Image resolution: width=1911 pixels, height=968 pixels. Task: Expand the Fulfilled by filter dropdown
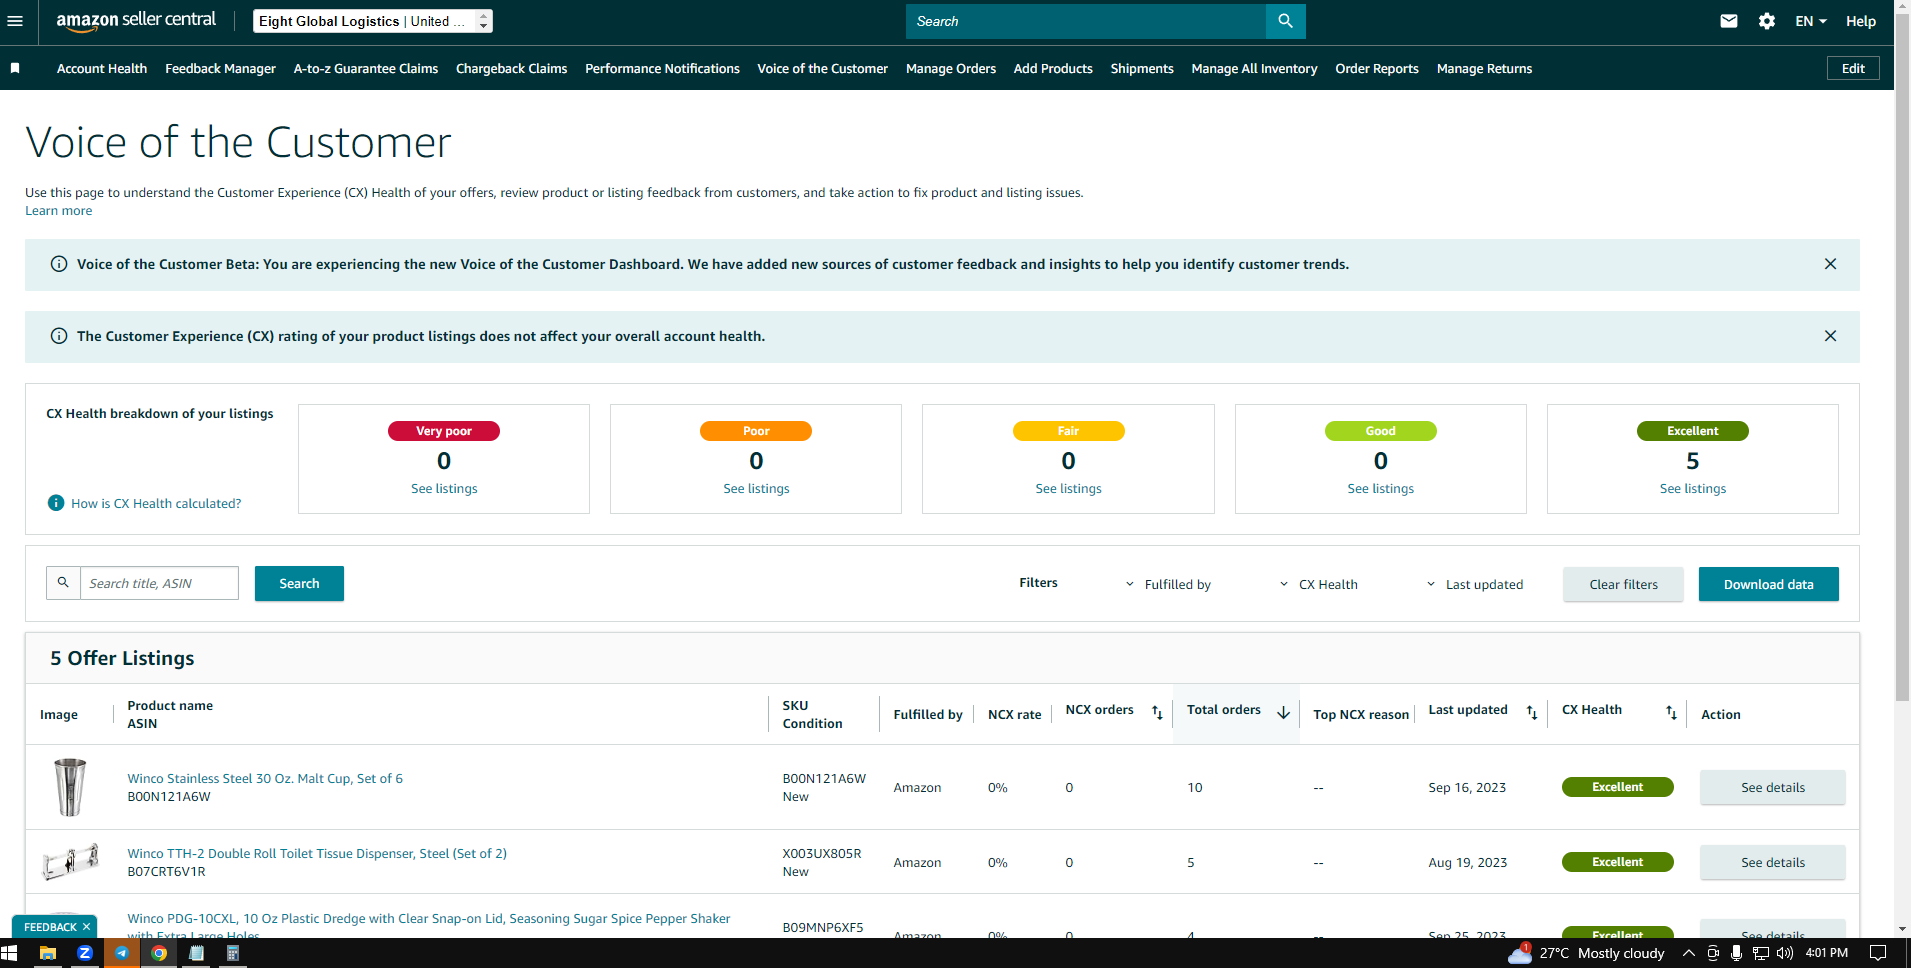[1168, 584]
